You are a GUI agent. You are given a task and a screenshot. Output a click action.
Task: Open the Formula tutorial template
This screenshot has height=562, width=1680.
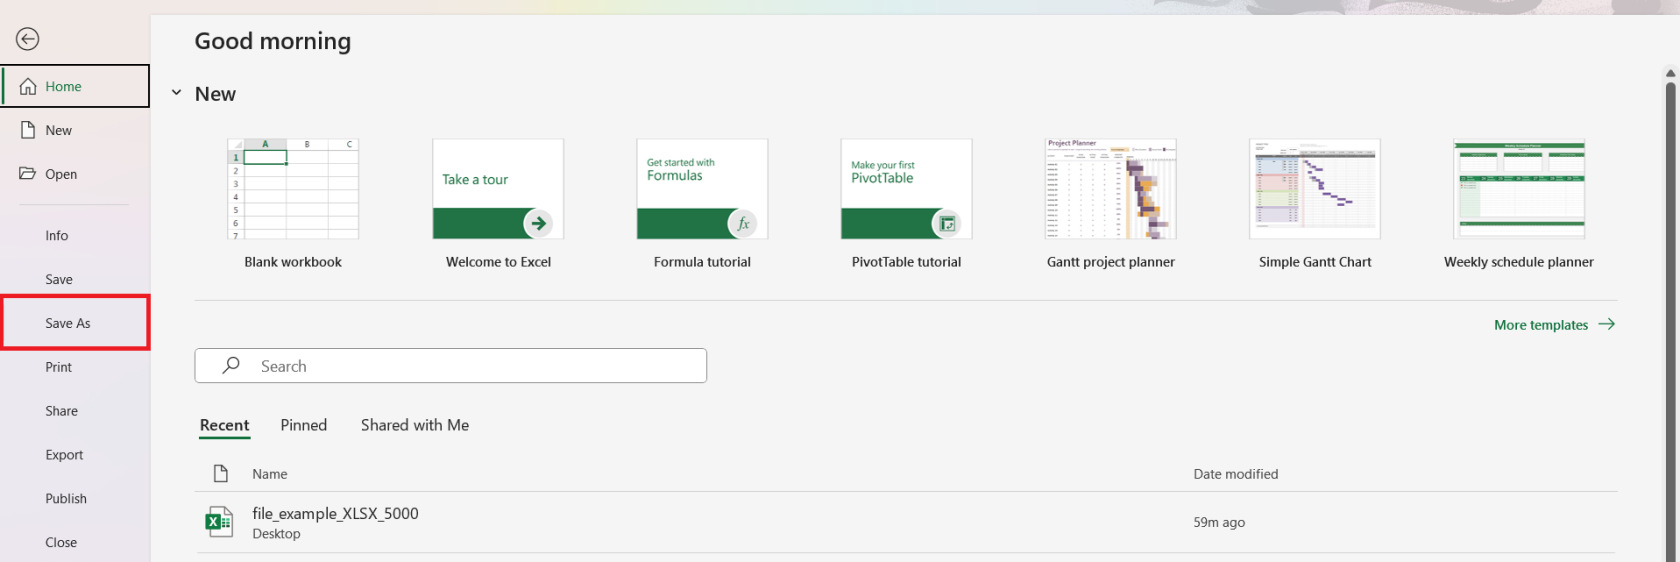[702, 204]
